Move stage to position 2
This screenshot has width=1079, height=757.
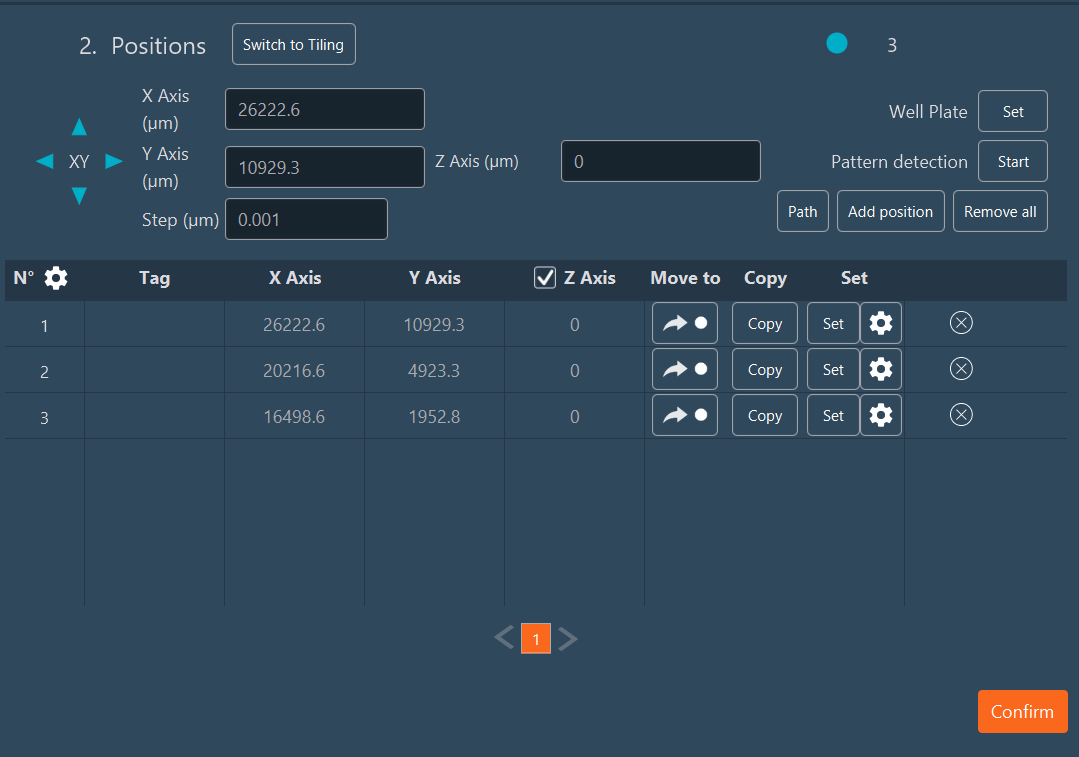684,369
